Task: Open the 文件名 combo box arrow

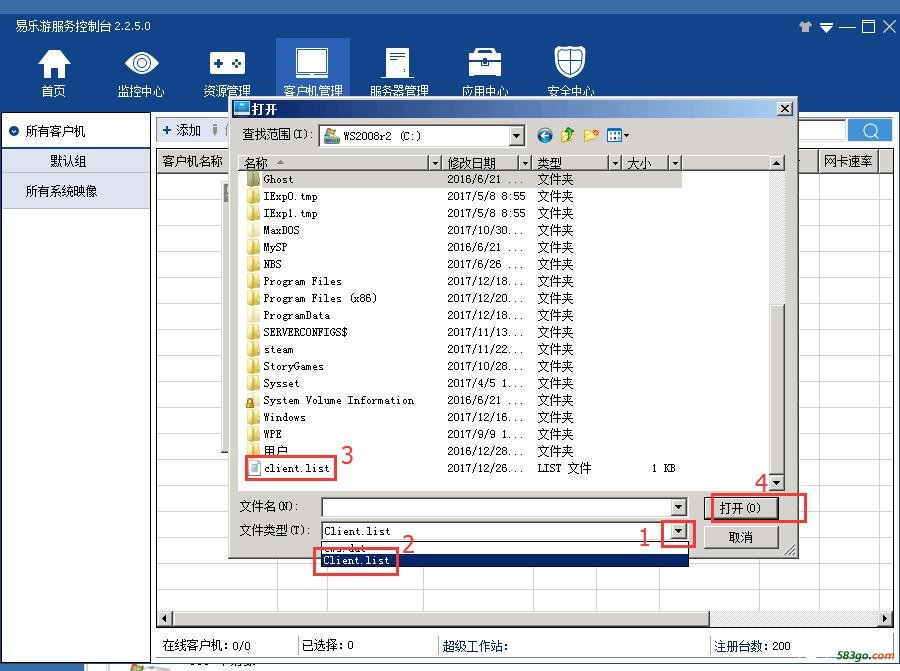Action: [678, 507]
